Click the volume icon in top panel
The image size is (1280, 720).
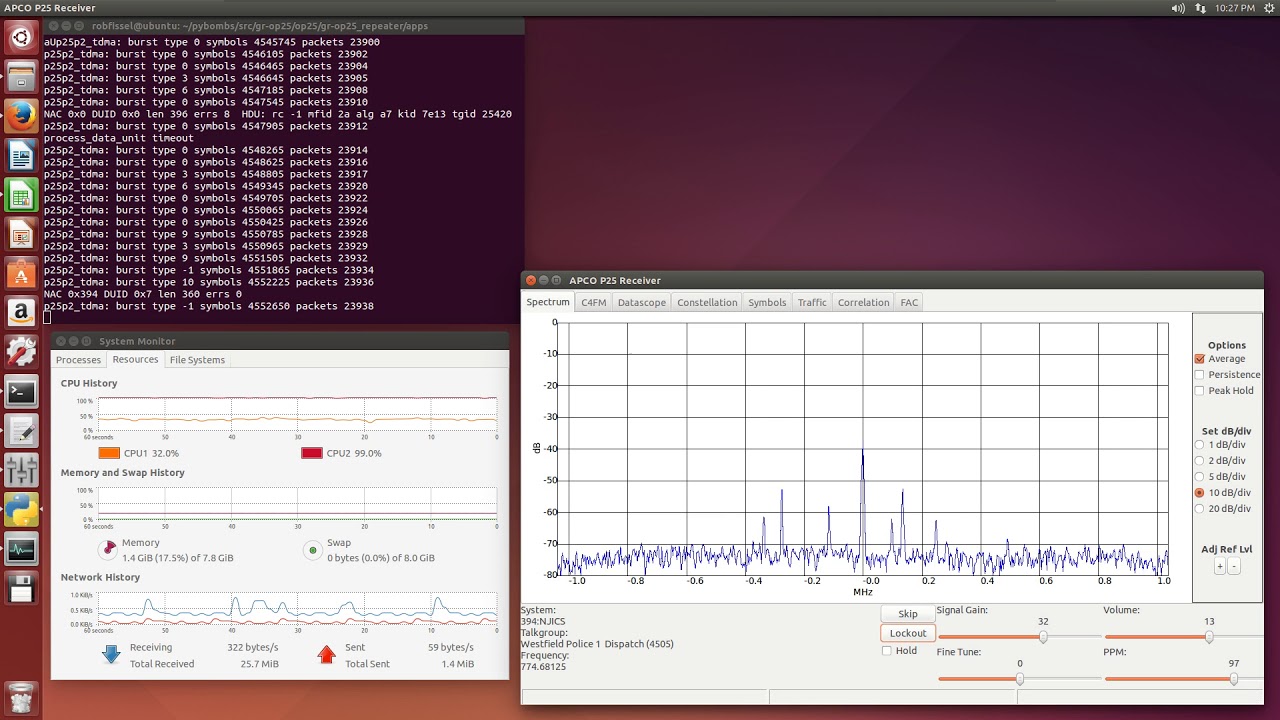(x=1177, y=8)
